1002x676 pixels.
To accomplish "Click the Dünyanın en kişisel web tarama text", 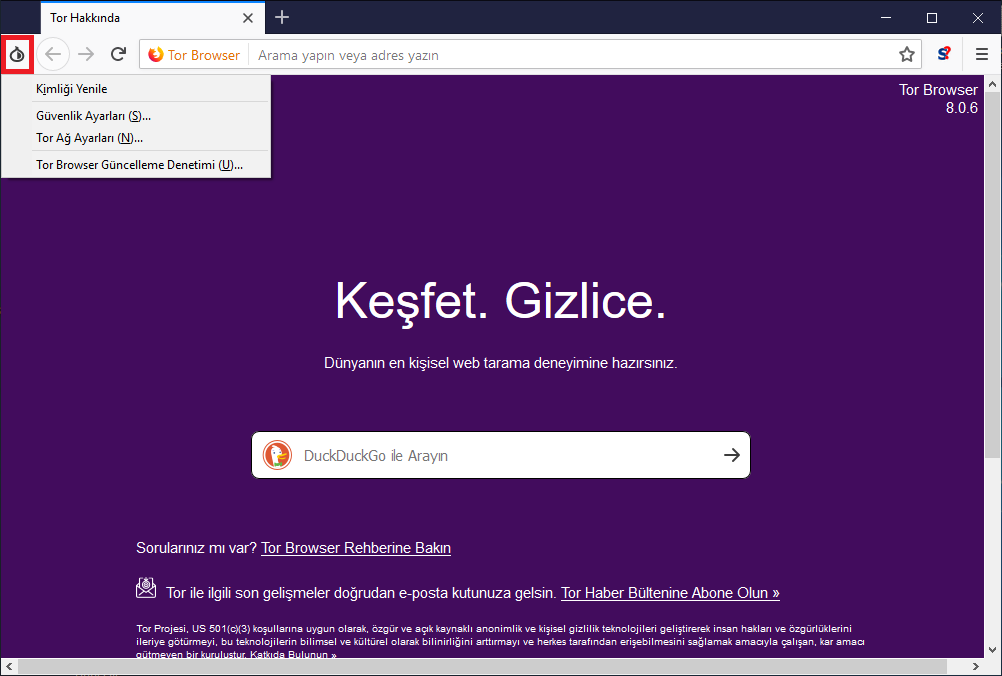I will [500, 363].
